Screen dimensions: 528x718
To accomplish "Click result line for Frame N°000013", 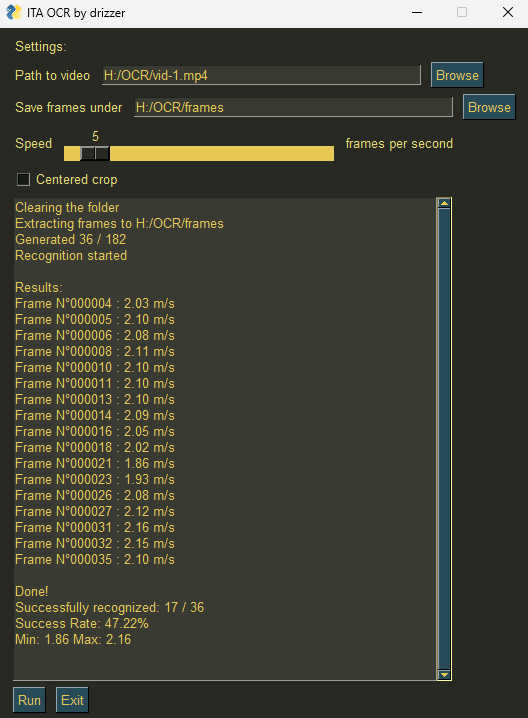I will [95, 400].
